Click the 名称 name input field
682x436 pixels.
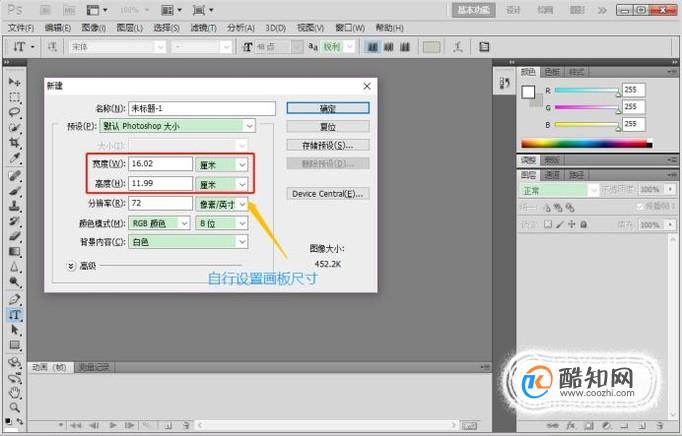coord(202,108)
